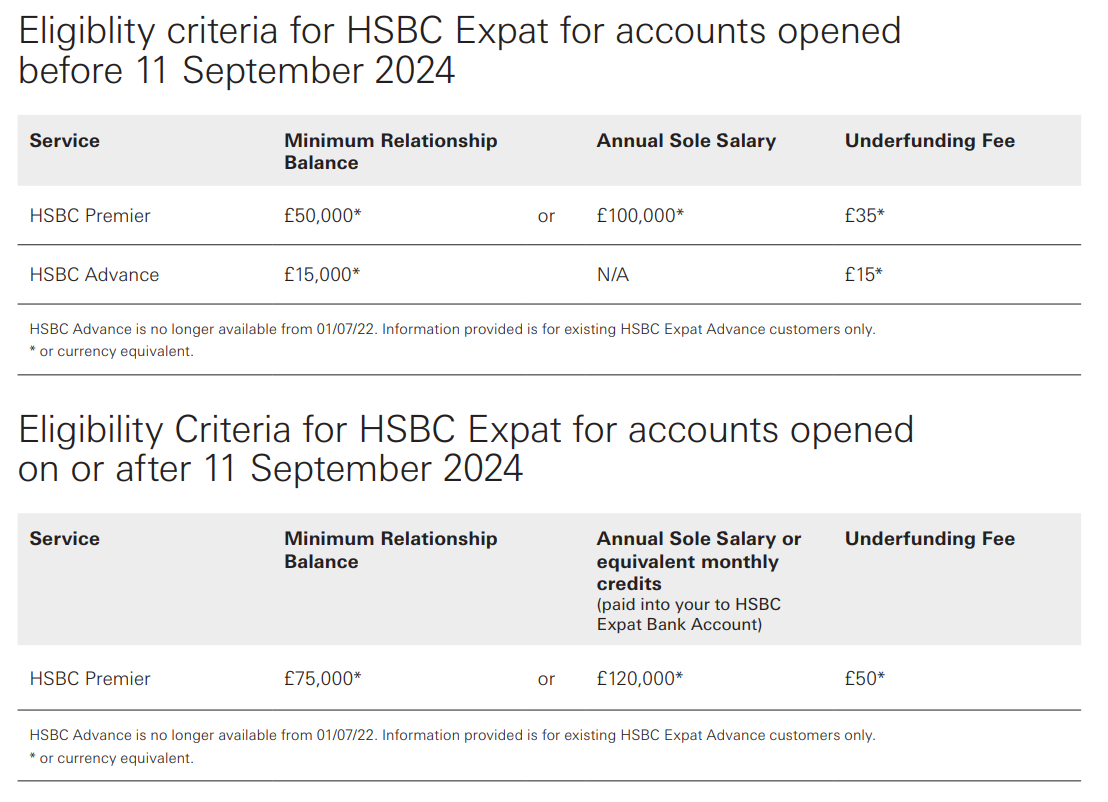The width and height of the screenshot is (1108, 802).
Task: Click the HSBC Premier label in the £50,000 row
Action: coord(90,215)
